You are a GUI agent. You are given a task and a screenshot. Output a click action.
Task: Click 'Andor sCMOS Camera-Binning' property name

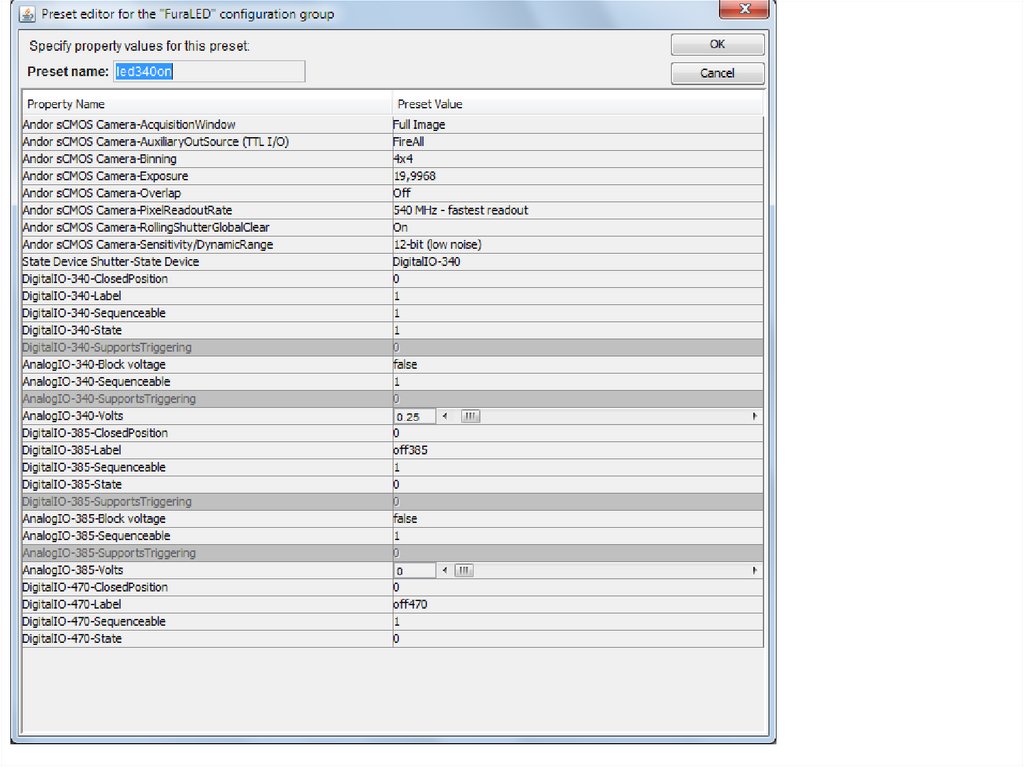(x=99, y=159)
